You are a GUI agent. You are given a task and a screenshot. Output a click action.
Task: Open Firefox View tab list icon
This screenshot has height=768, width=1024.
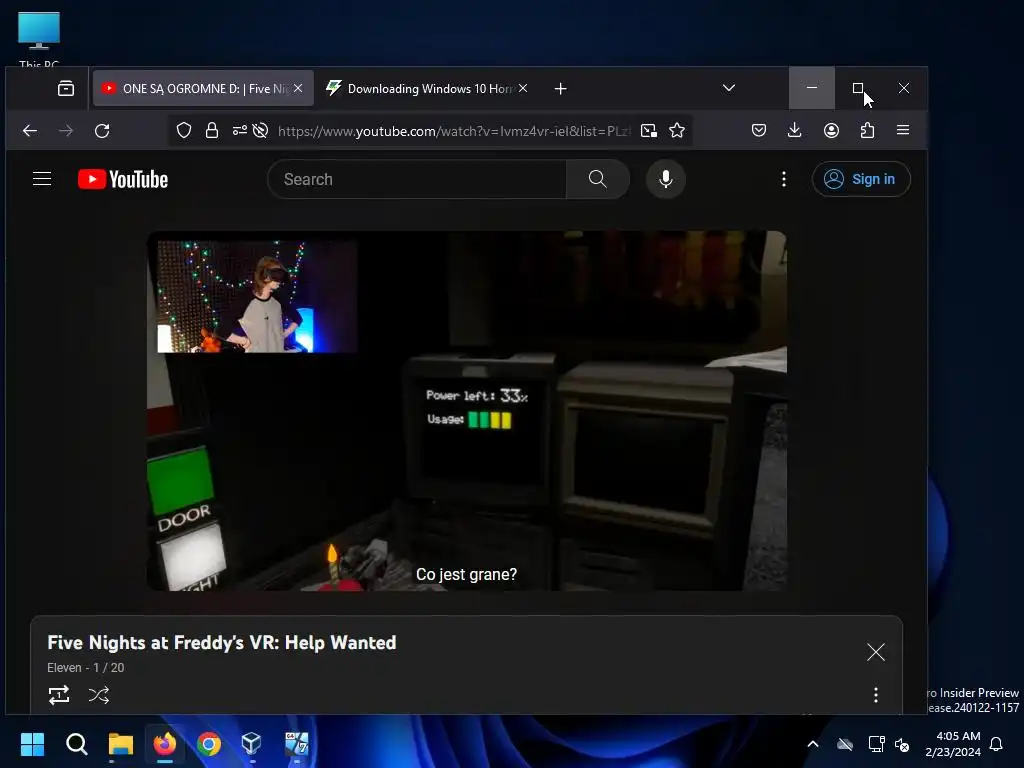pos(66,88)
